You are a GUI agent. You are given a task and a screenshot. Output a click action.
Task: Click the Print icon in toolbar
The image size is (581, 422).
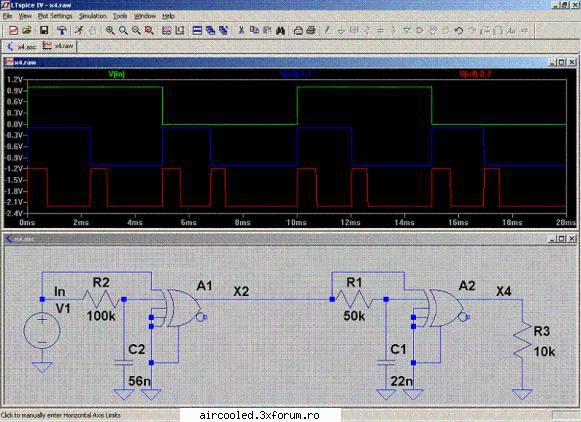point(311,30)
